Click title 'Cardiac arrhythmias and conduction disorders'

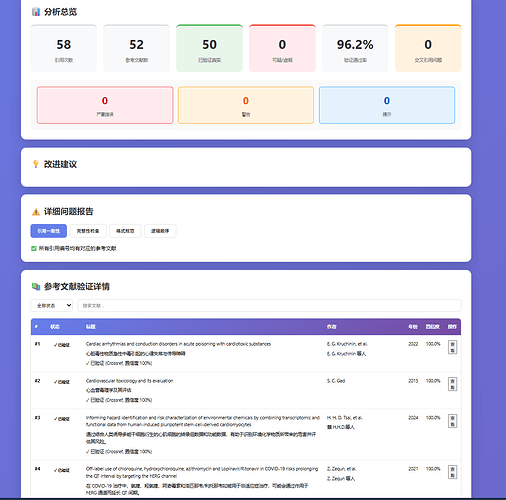(178, 344)
